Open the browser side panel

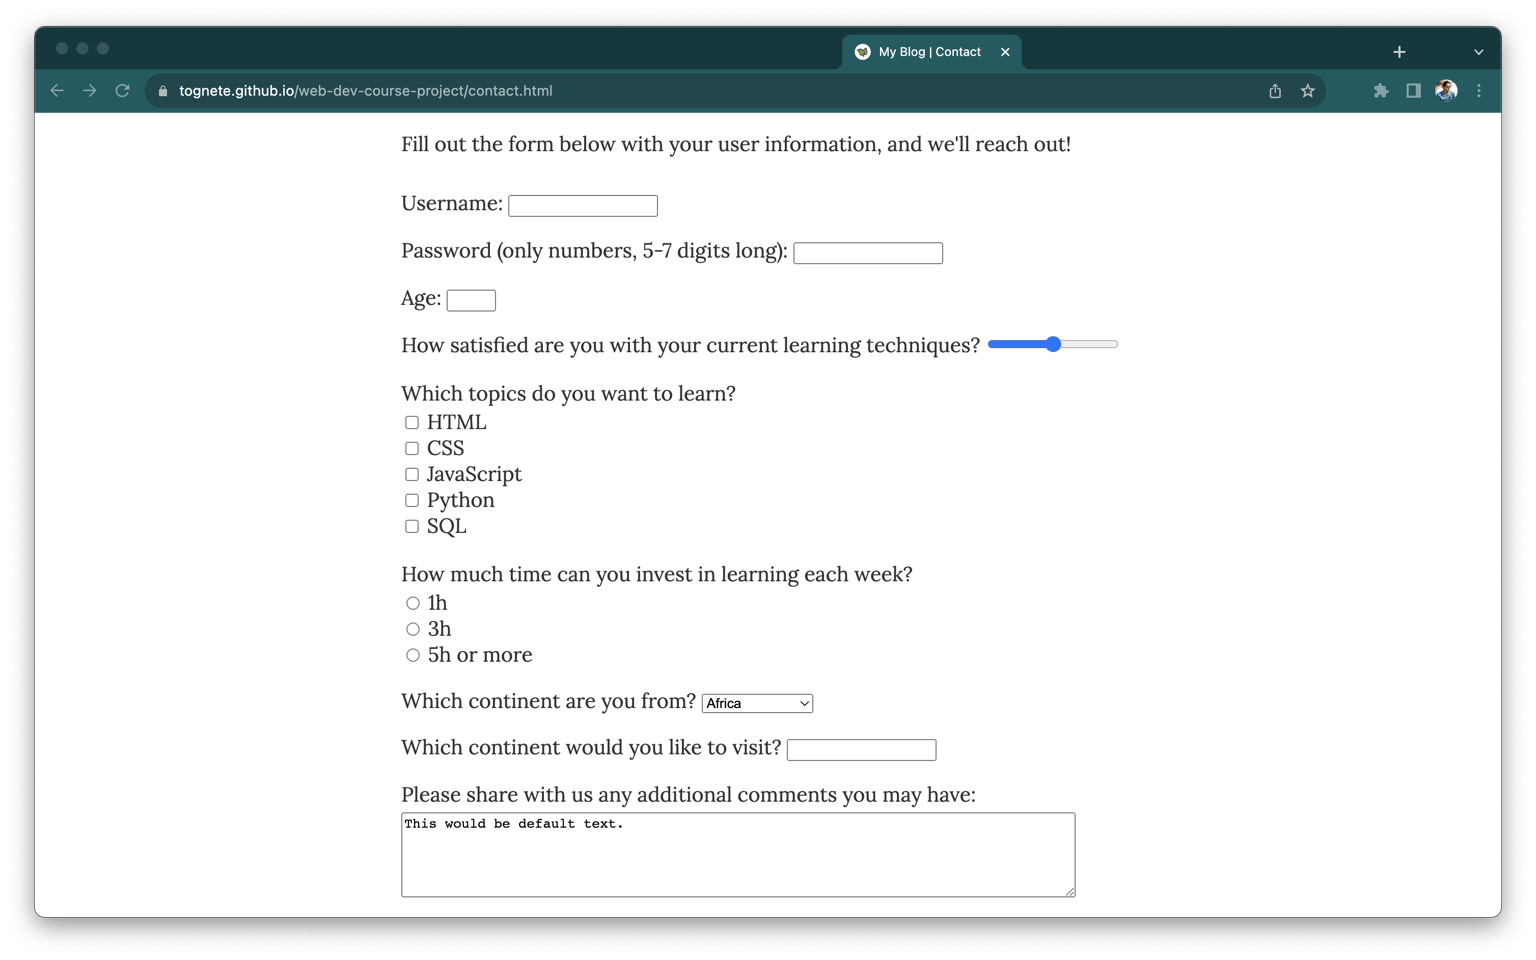coord(1413,91)
